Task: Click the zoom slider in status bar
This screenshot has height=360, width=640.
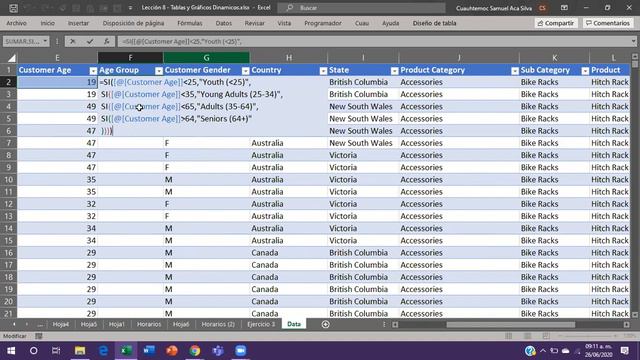Action: [x=588, y=336]
